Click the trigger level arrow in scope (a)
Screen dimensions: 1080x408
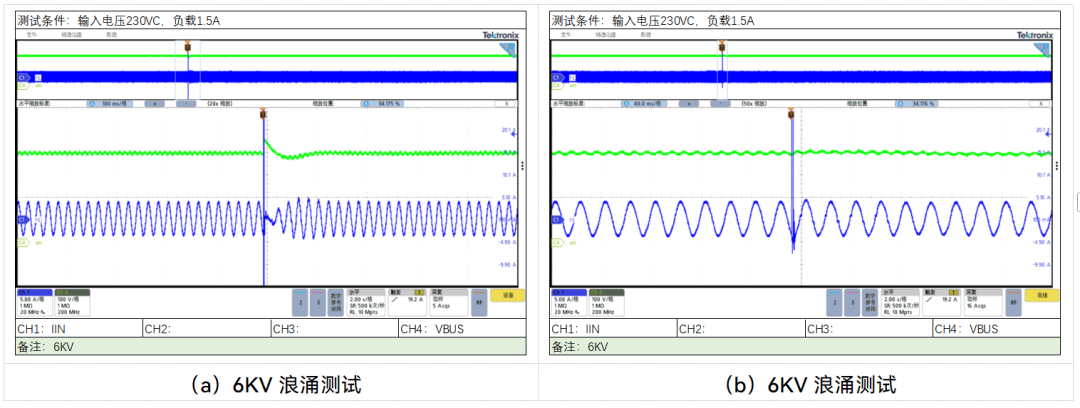[x=514, y=135]
